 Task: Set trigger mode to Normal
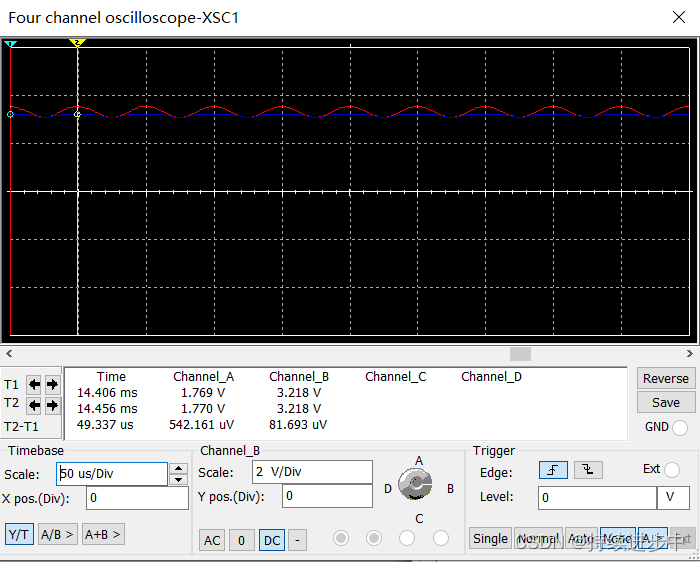[x=538, y=539]
